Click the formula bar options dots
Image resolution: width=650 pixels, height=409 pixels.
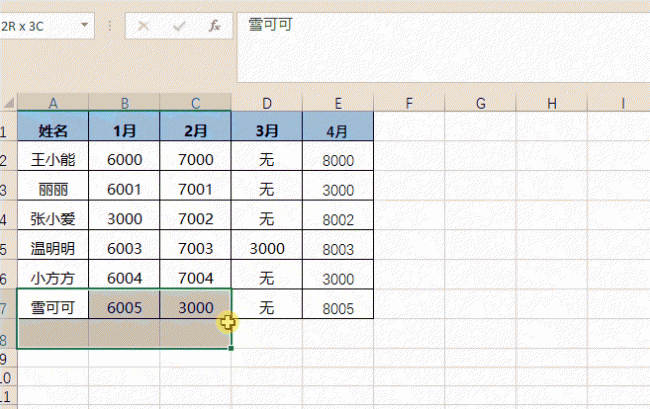coord(110,26)
